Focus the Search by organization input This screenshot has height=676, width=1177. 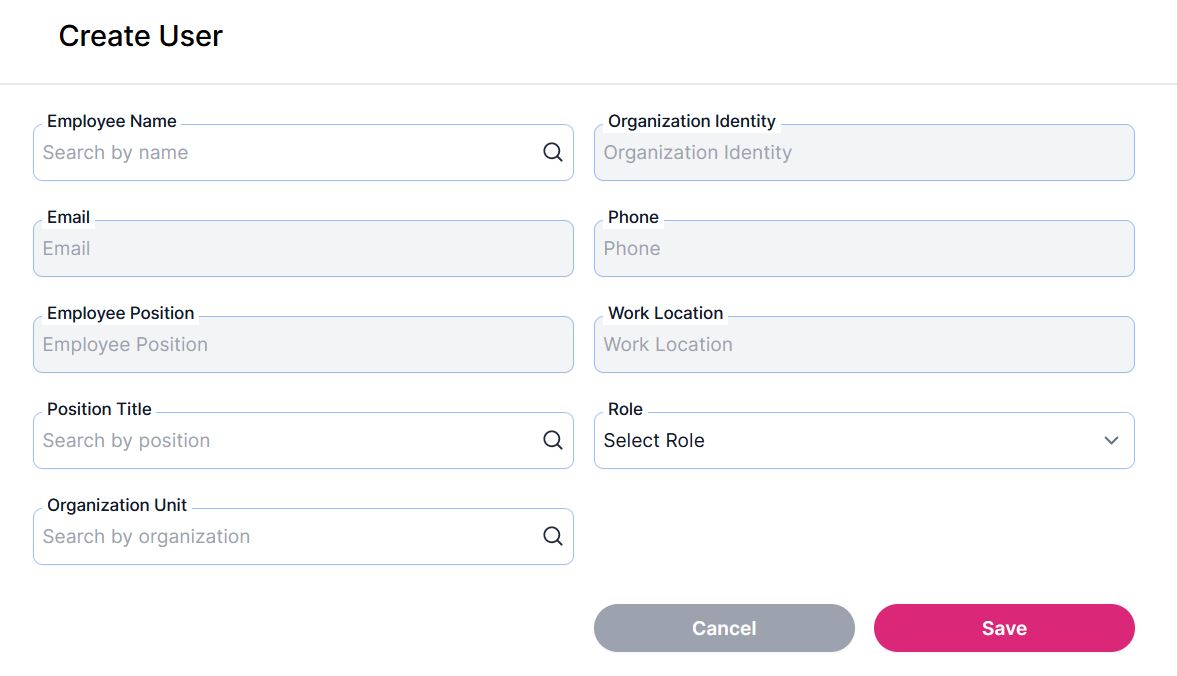point(285,537)
